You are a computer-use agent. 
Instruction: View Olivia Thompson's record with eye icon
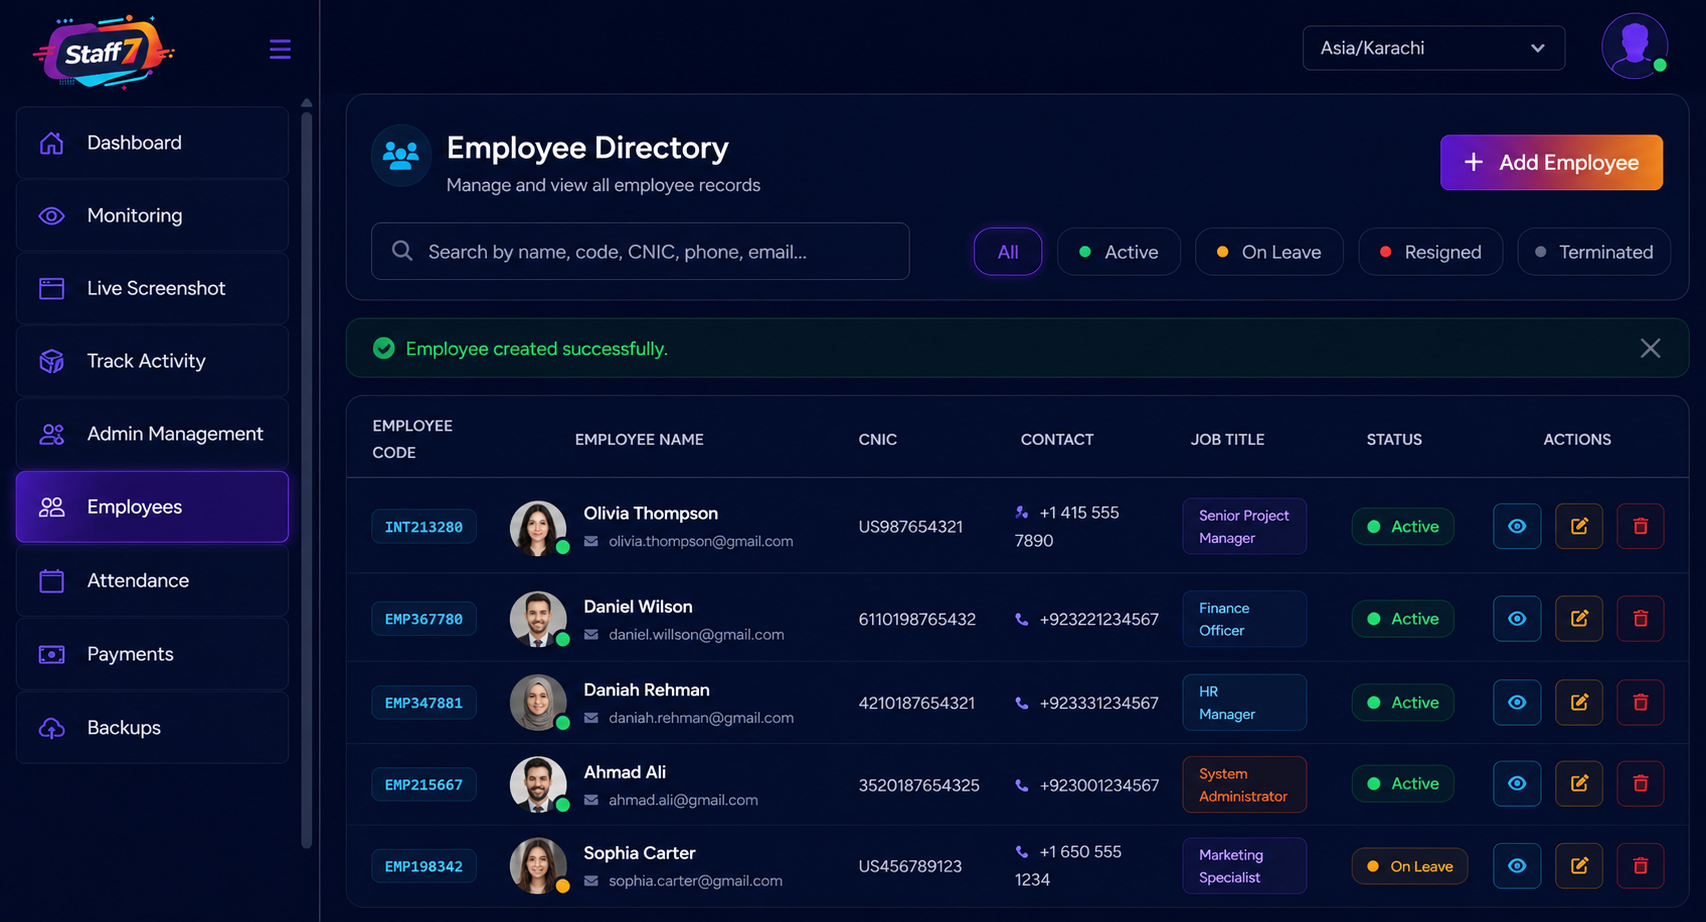coord(1517,526)
